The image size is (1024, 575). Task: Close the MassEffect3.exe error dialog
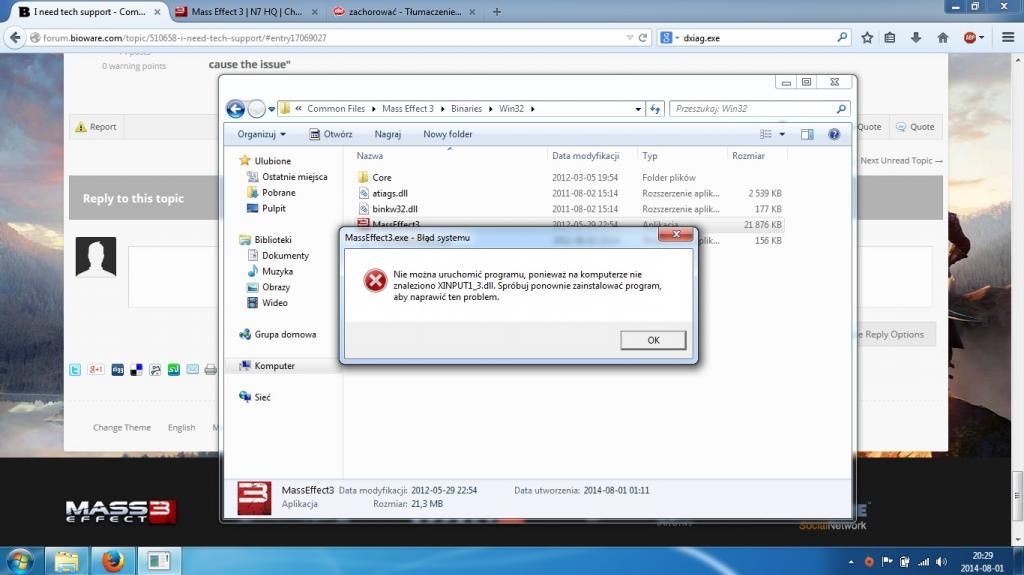coord(676,234)
